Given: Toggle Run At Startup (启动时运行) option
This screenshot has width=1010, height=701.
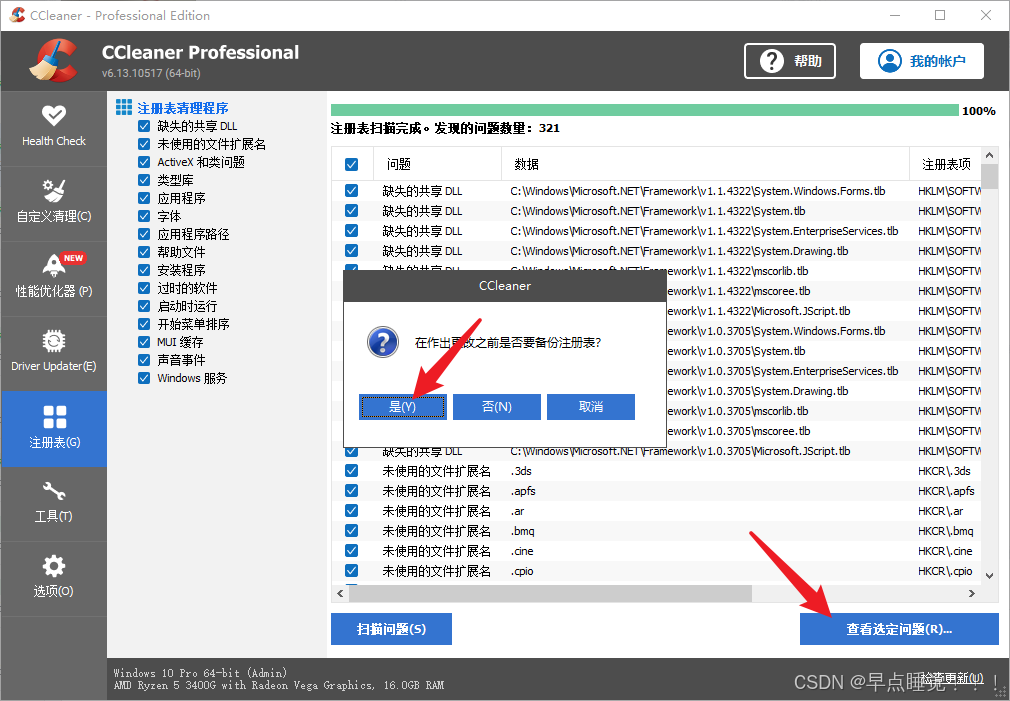Looking at the screenshot, I should coord(144,306).
